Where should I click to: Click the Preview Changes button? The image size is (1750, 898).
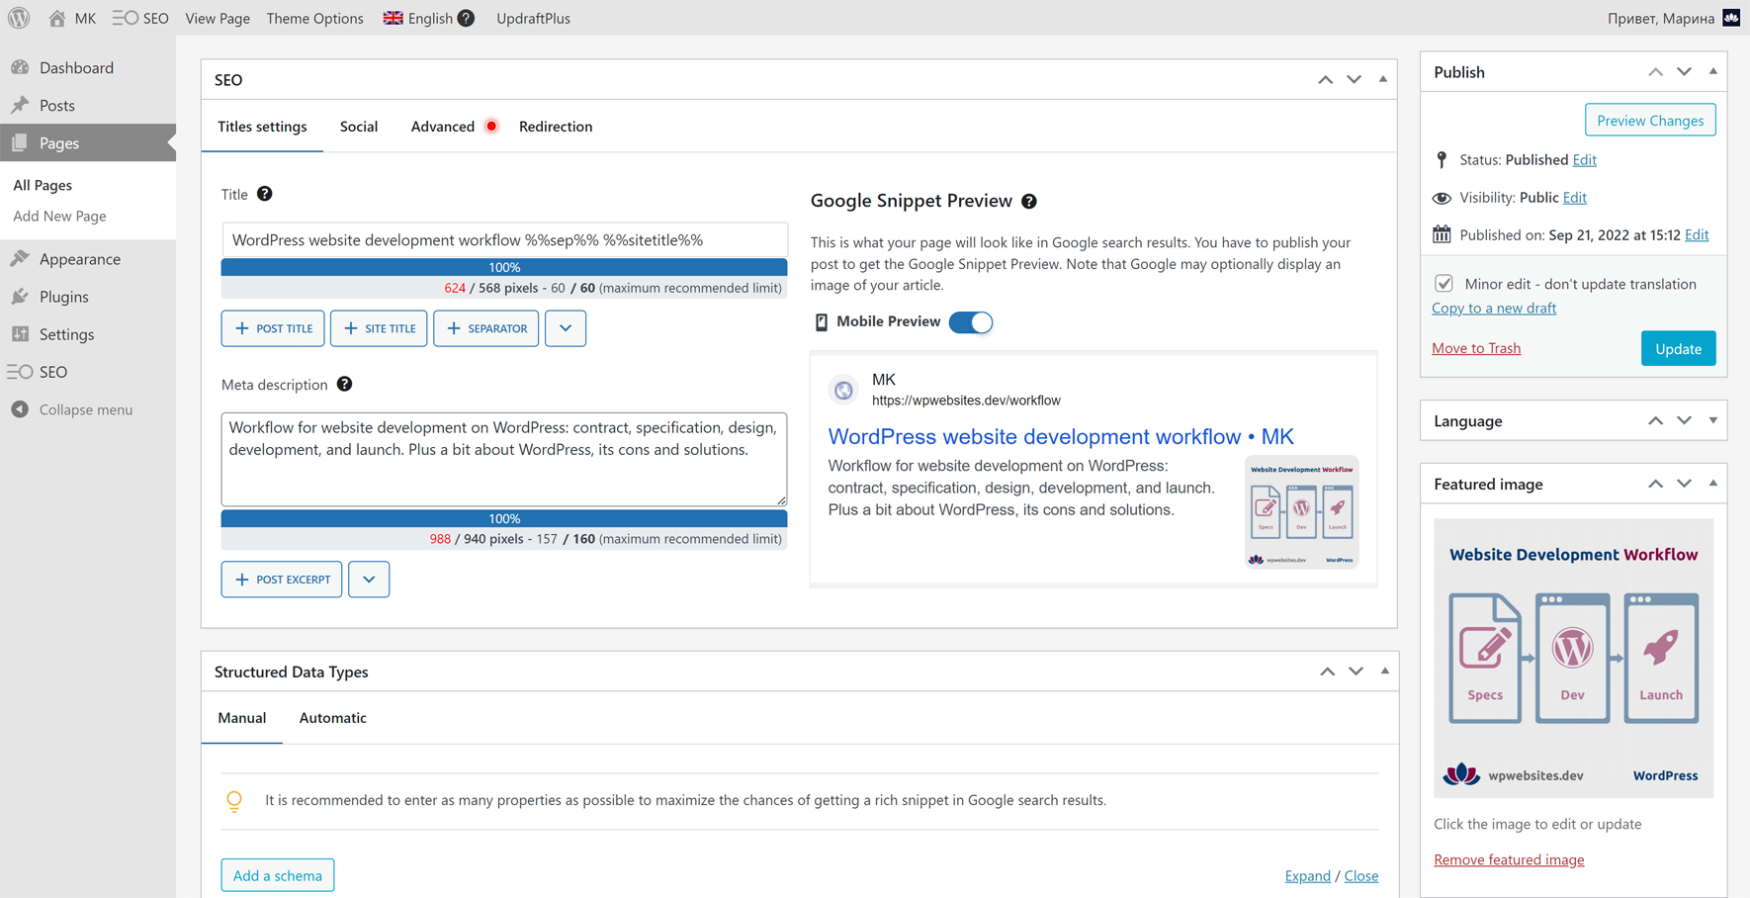point(1650,120)
